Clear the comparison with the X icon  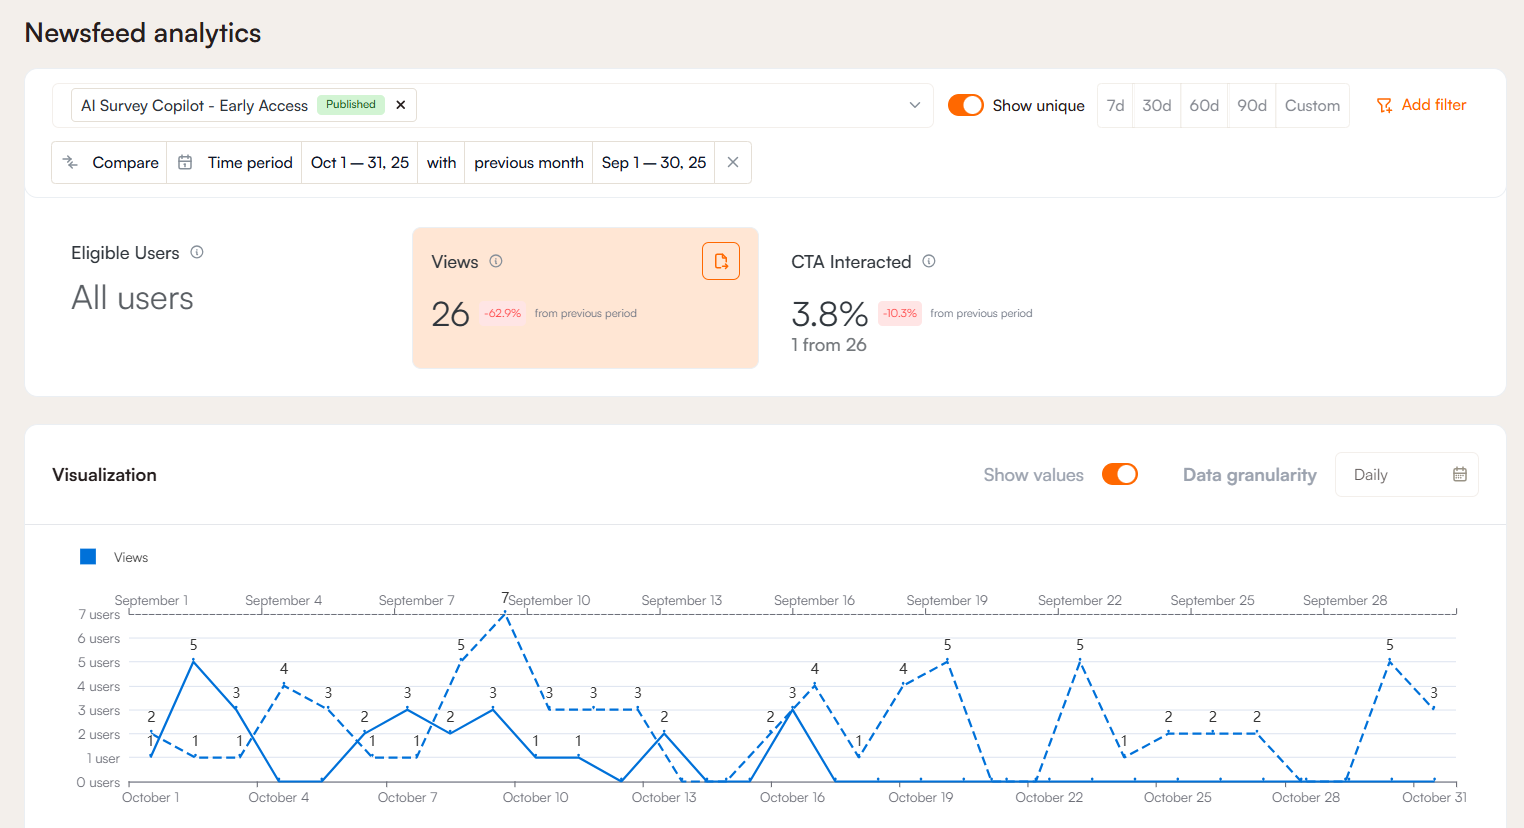pyautogui.click(x=733, y=162)
